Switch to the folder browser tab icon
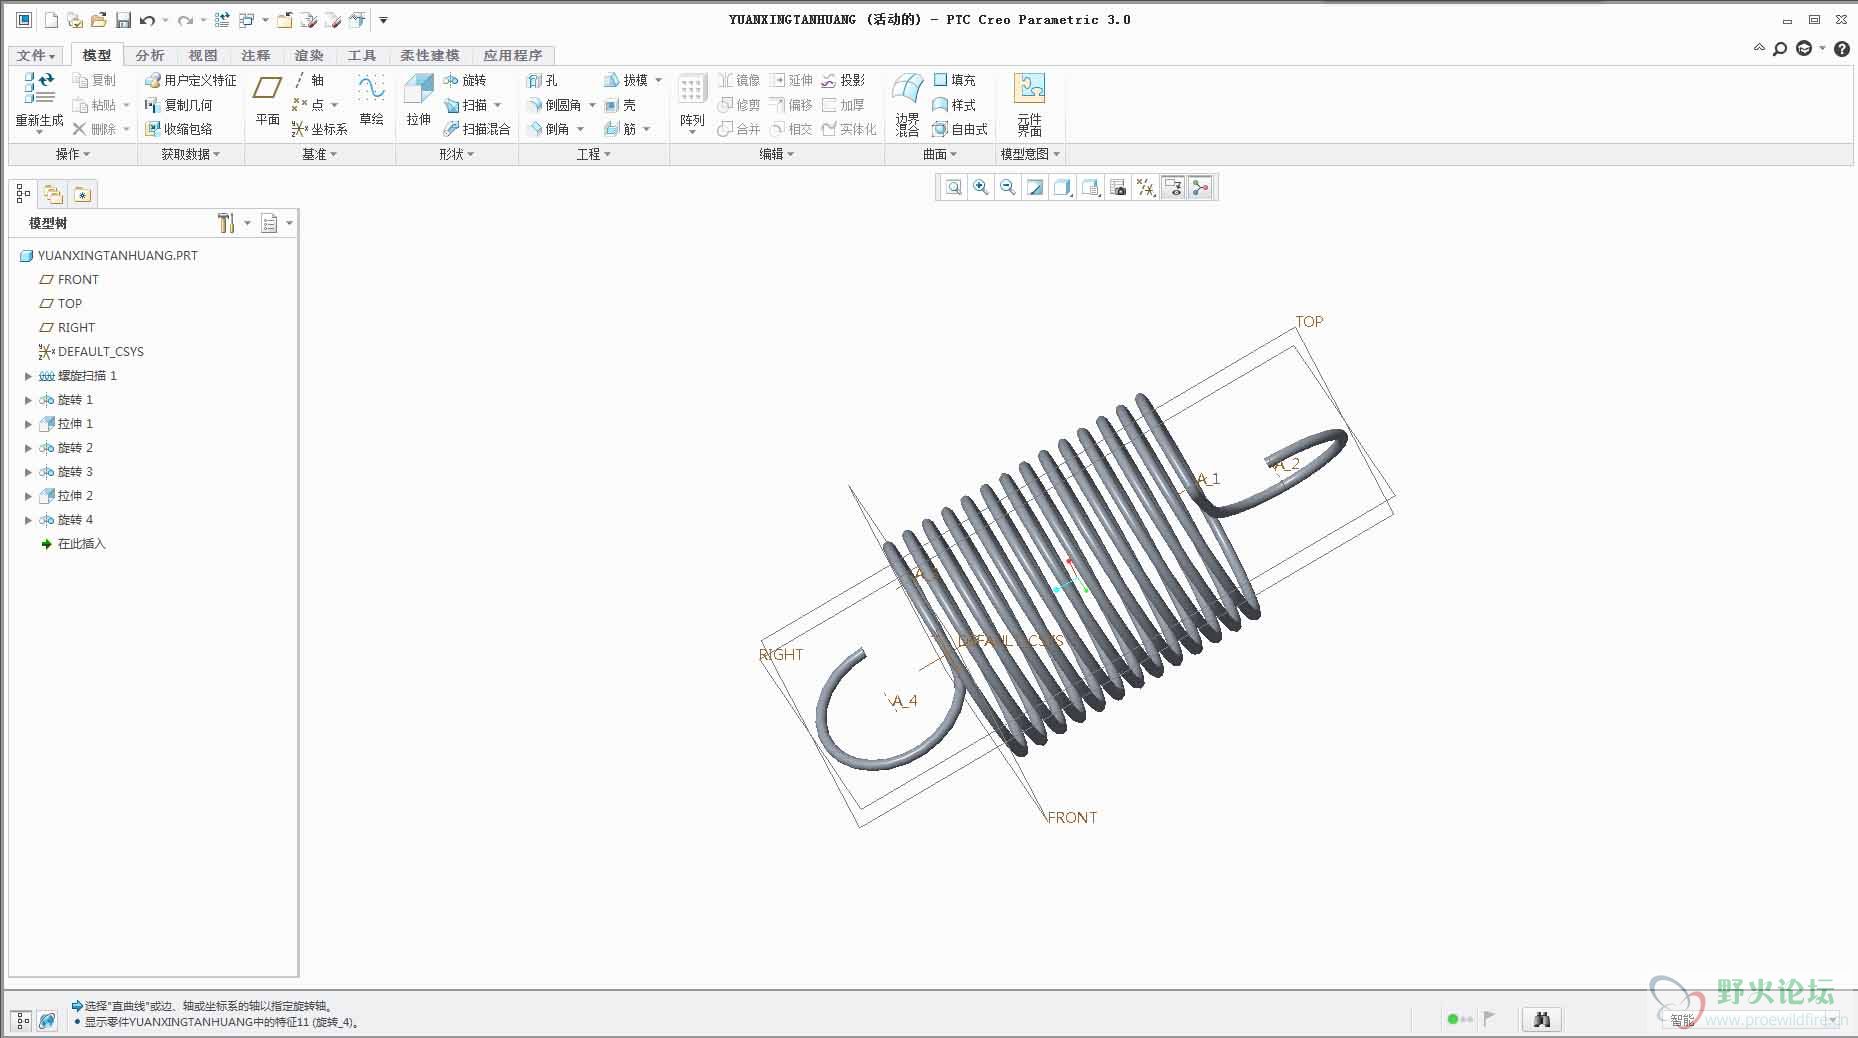 tap(53, 194)
